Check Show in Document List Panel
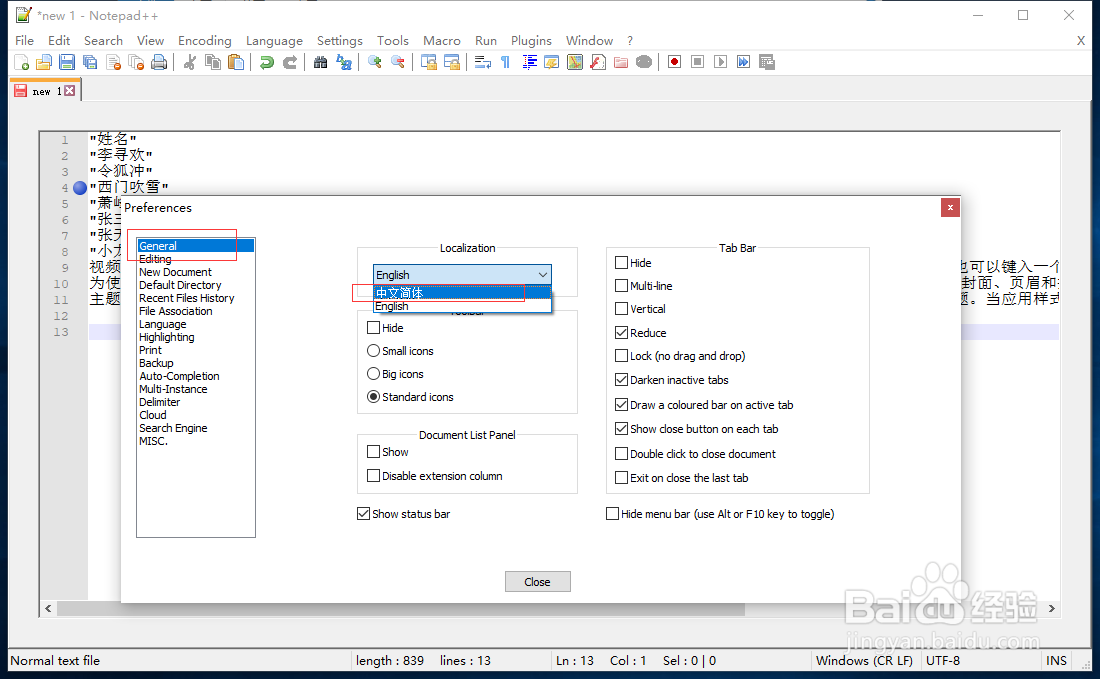 click(x=373, y=452)
